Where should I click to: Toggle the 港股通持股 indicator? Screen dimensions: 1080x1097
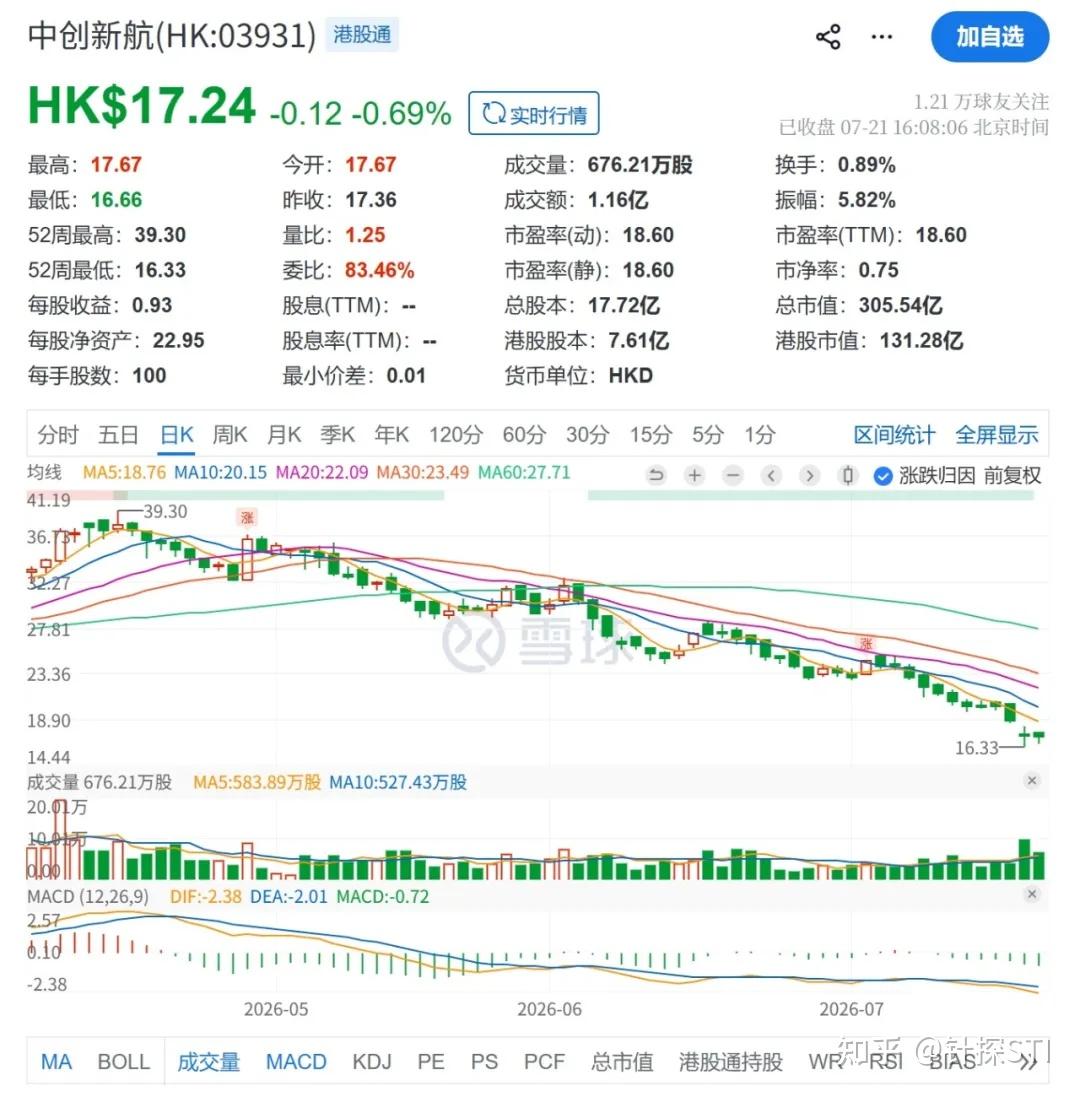(730, 1062)
